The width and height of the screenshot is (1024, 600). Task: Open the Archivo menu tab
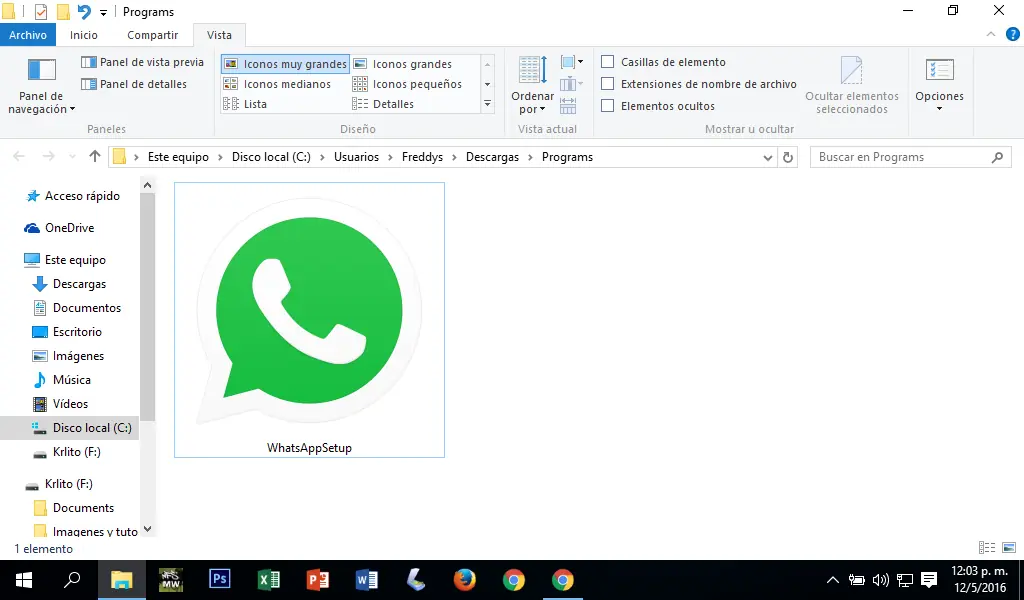pos(28,35)
